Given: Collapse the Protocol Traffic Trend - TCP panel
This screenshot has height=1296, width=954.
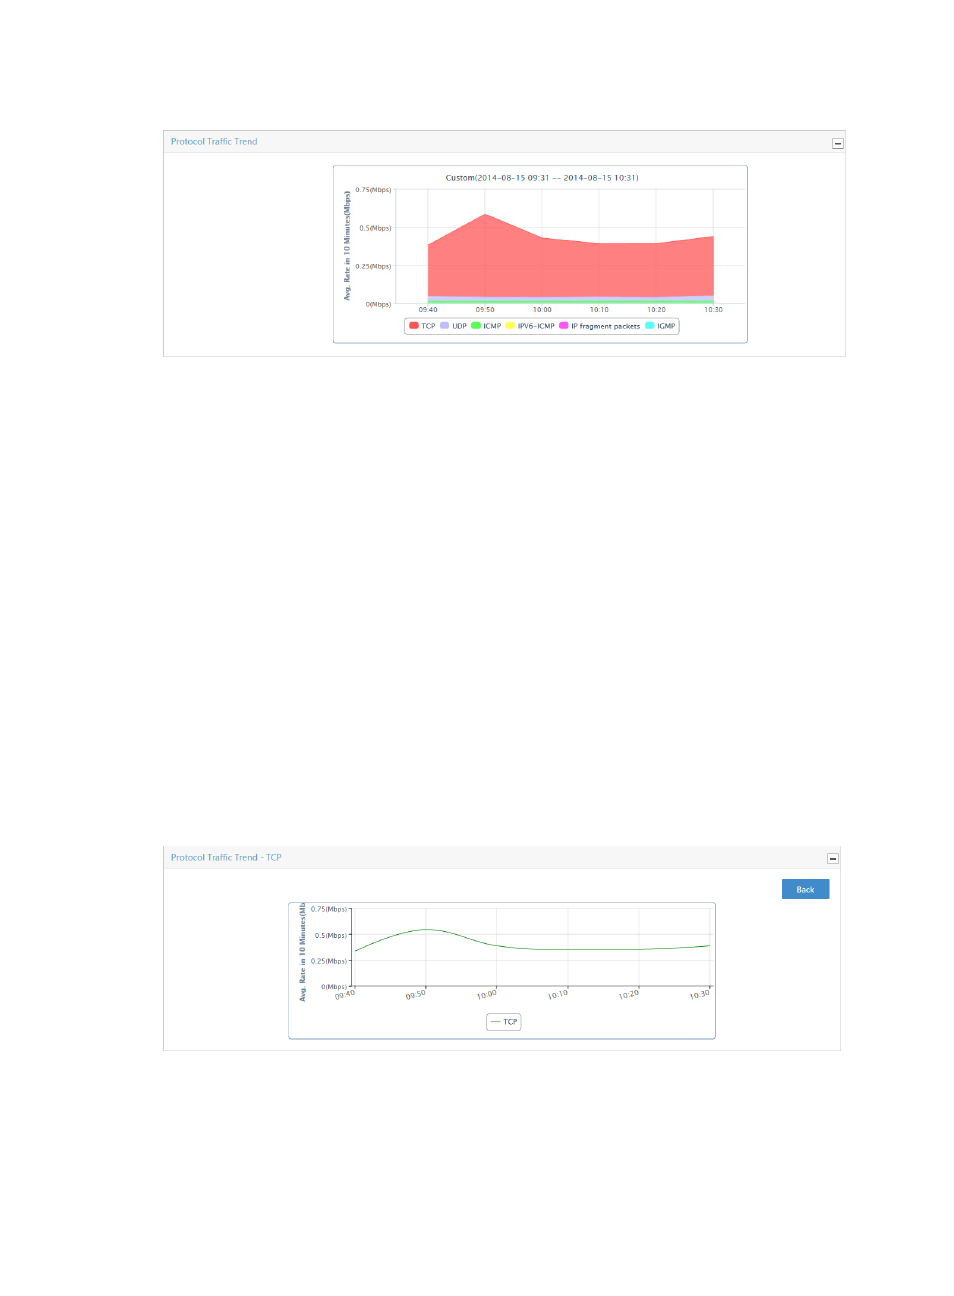Looking at the screenshot, I should pyautogui.click(x=832, y=858).
